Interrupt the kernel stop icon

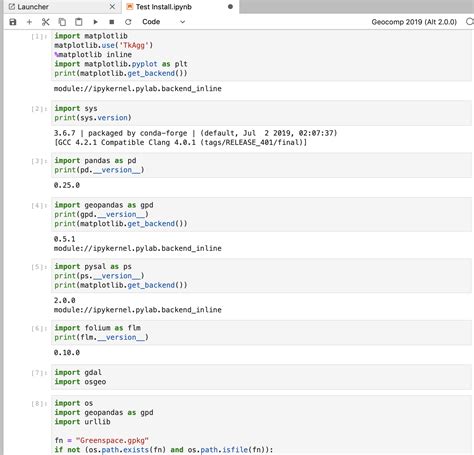[x=112, y=22]
